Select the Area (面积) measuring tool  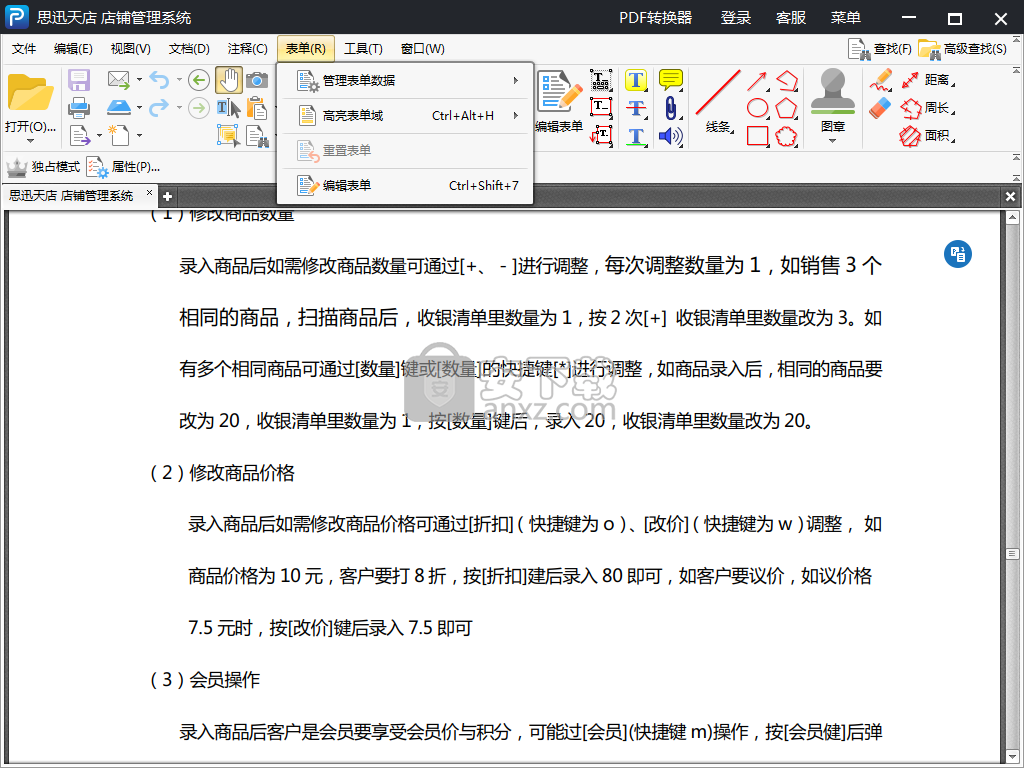(928, 136)
